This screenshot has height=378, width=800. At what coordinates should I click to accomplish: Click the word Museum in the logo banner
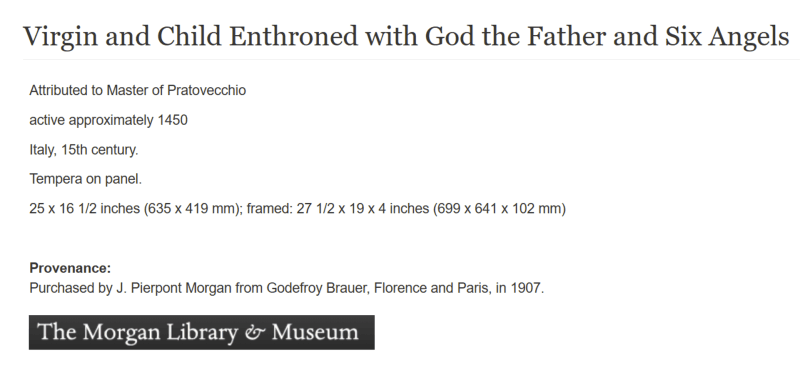tap(315, 332)
